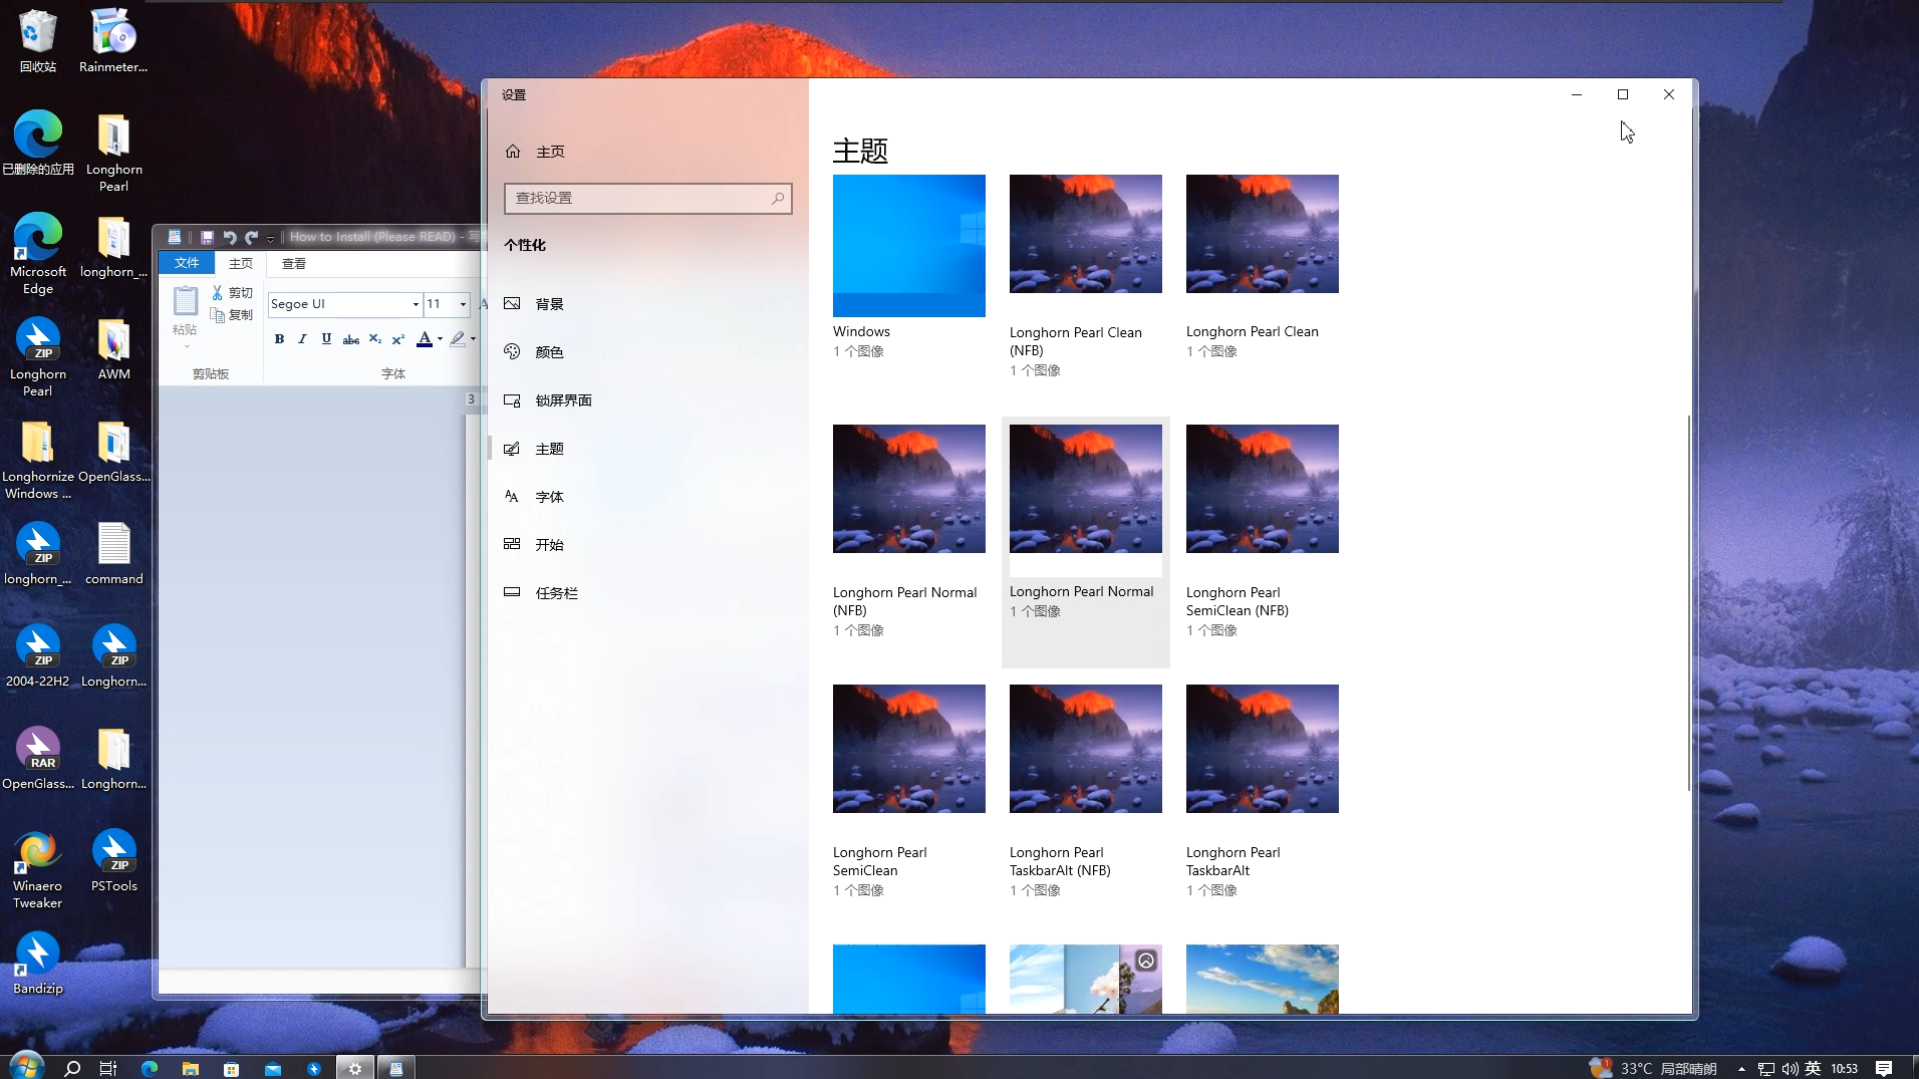Toggle underline in WordPad ribbon
The height and width of the screenshot is (1079, 1919).
pyautogui.click(x=326, y=339)
